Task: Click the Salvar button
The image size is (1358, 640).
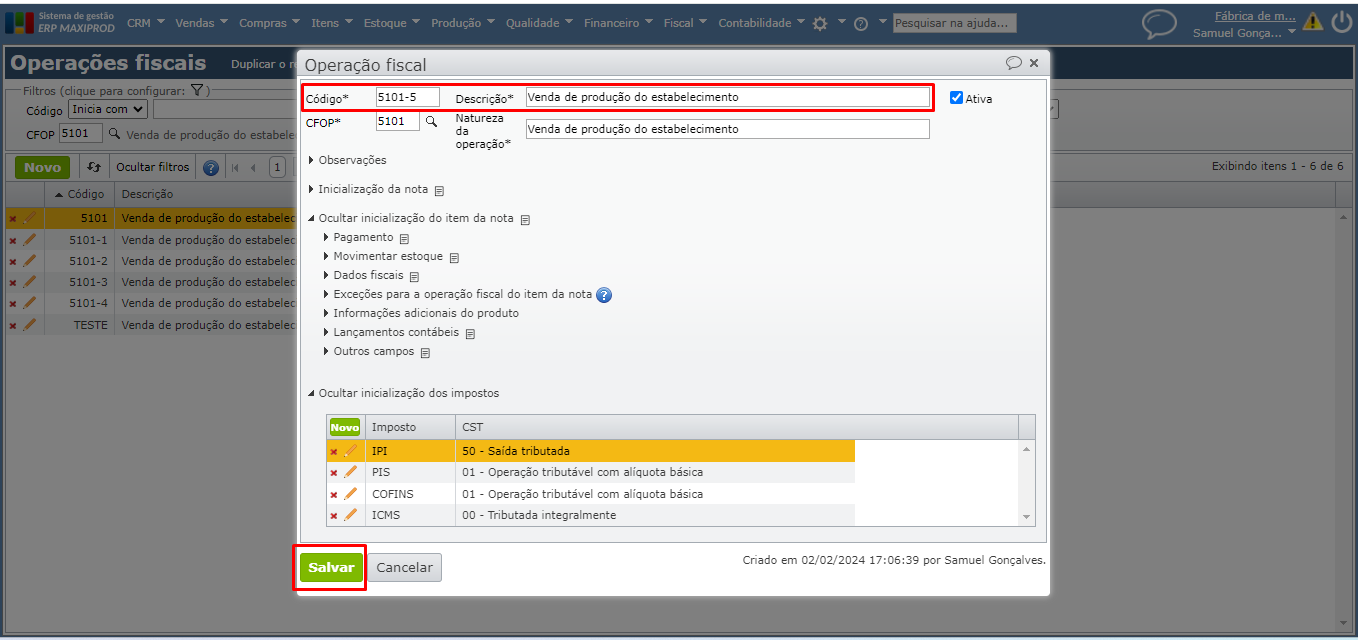Action: coord(331,568)
